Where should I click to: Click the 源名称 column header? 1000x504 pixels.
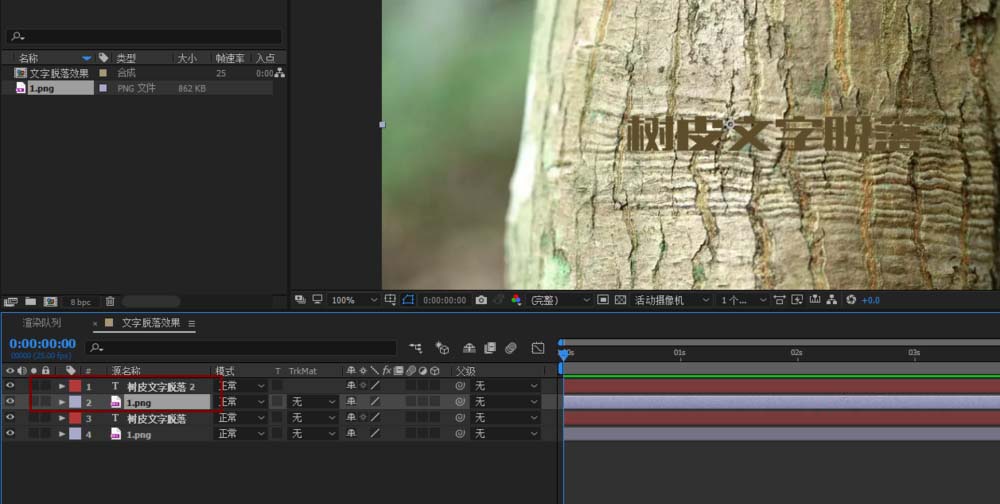(x=126, y=371)
